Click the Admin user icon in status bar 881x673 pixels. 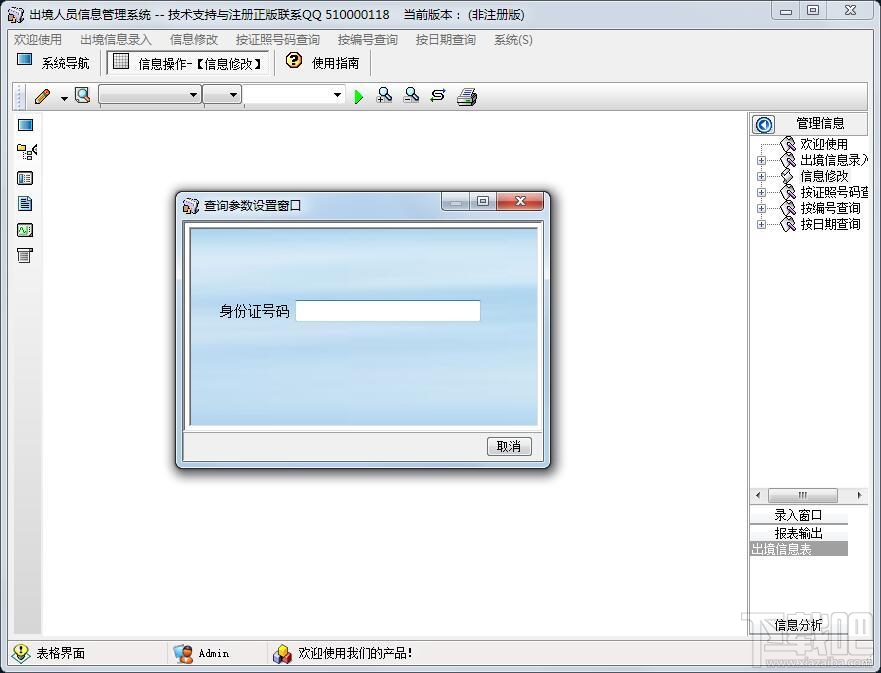185,653
